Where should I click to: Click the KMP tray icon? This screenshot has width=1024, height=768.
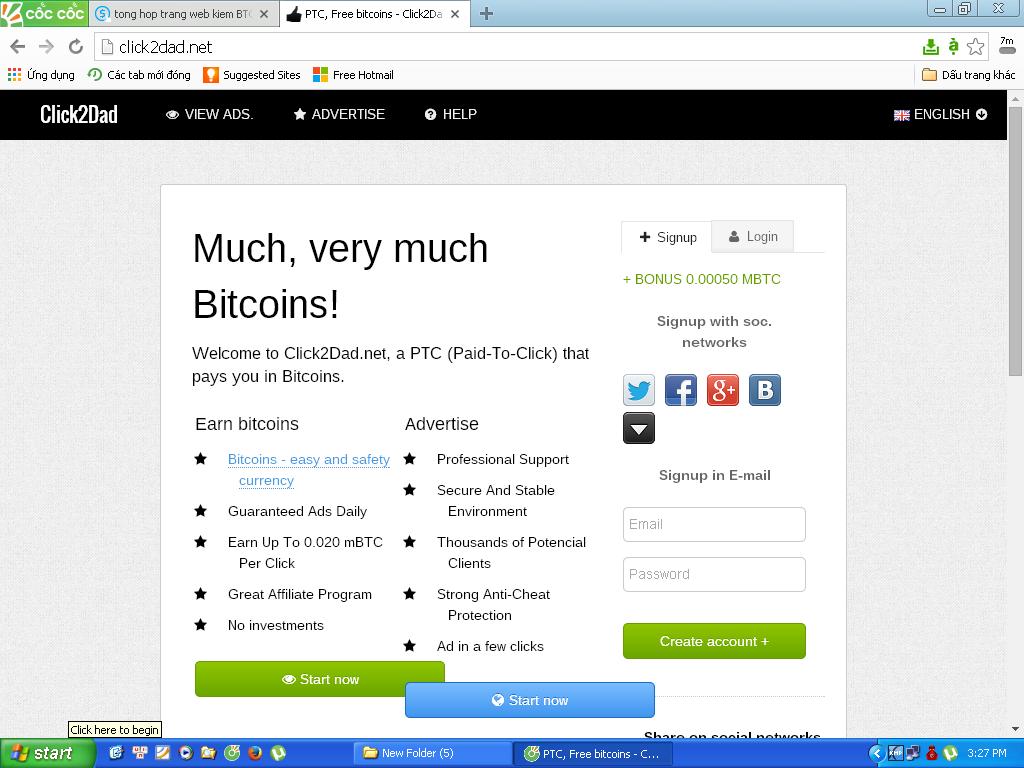895,753
